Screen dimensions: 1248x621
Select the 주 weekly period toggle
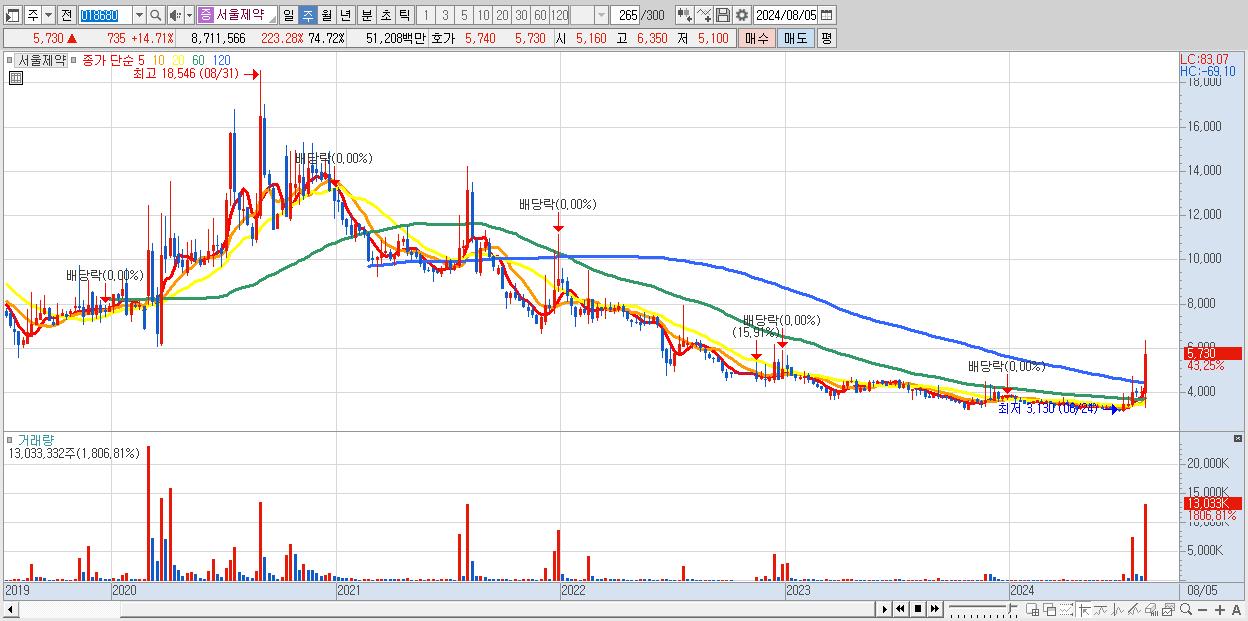(307, 15)
